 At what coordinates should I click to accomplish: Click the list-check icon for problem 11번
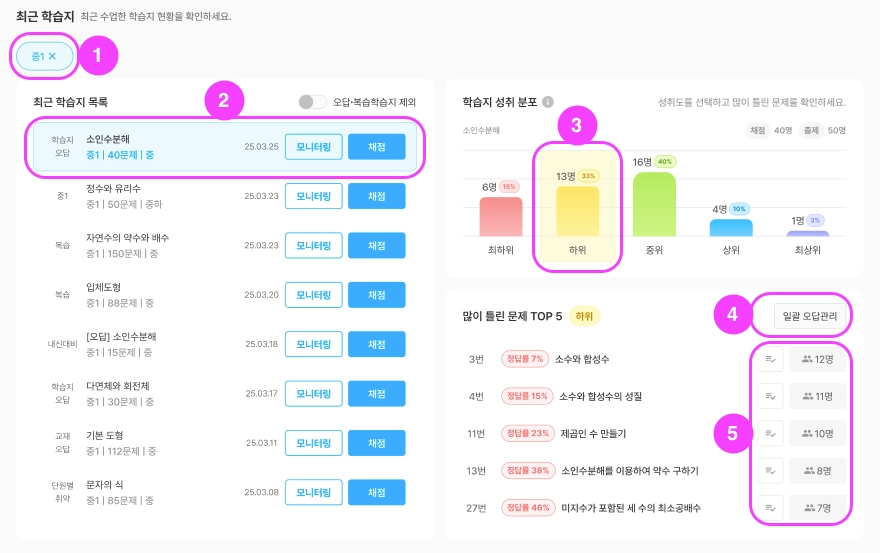[770, 433]
